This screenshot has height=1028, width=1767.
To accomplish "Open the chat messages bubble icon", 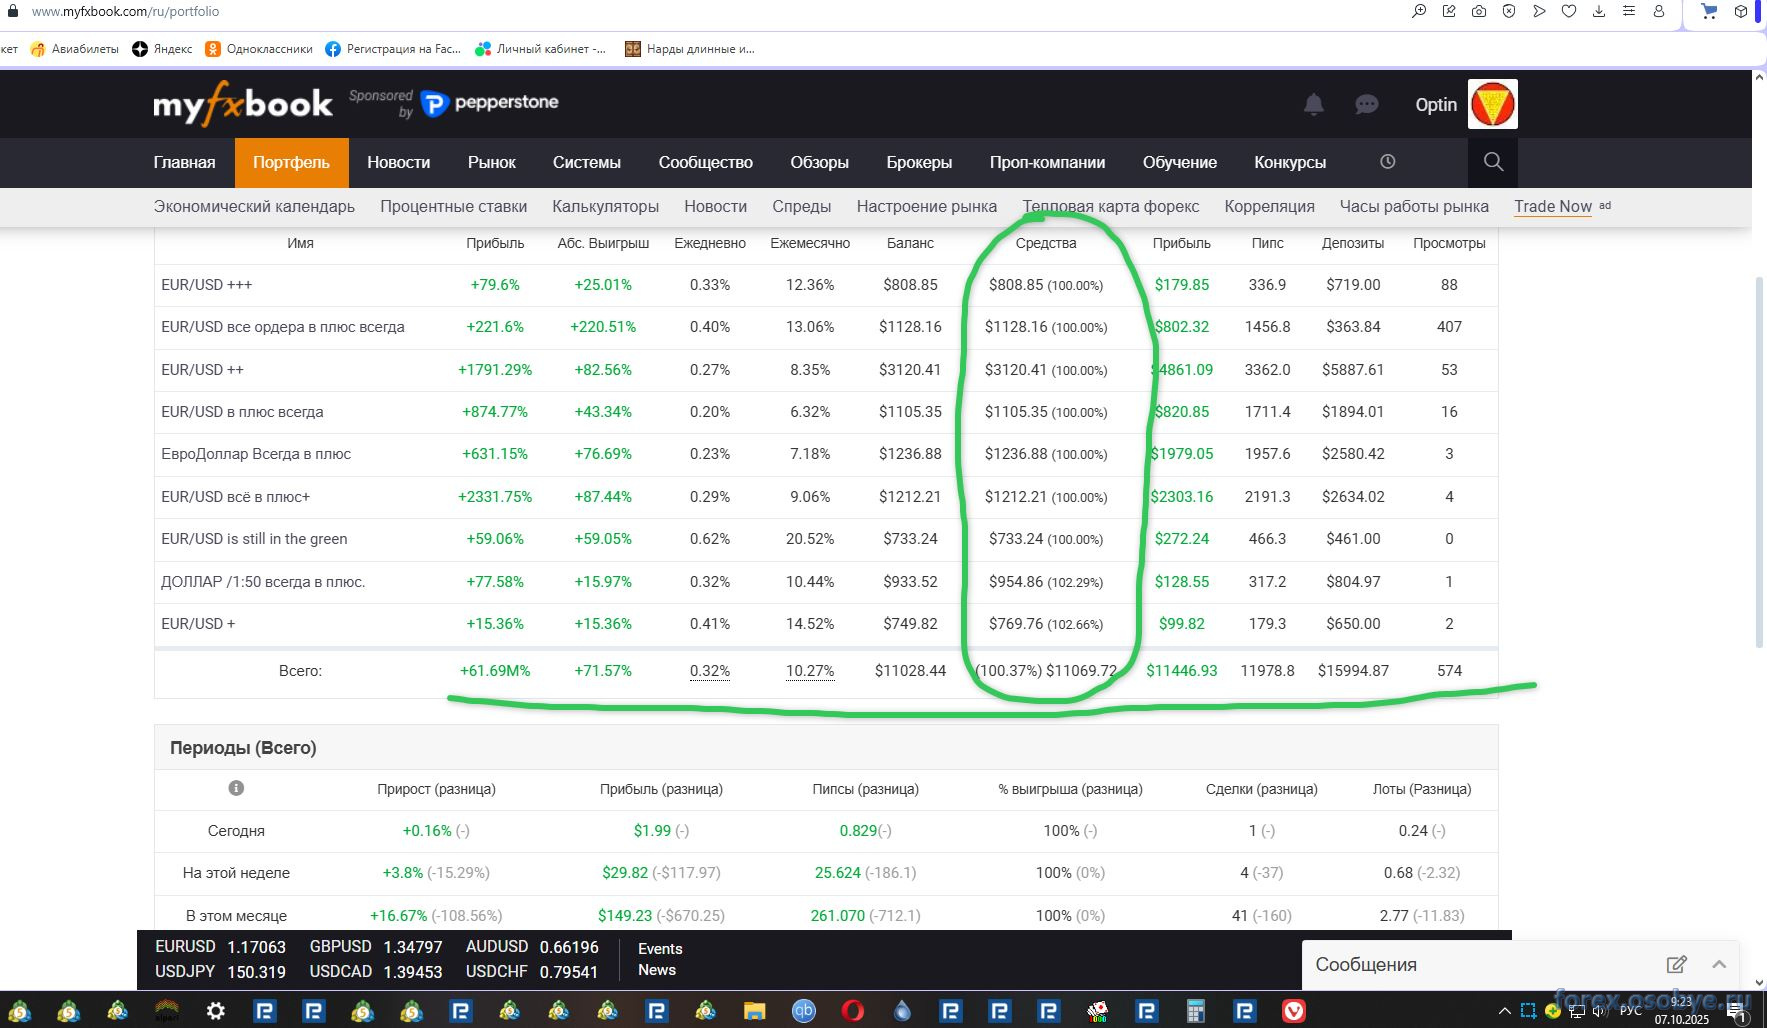I will (1366, 104).
